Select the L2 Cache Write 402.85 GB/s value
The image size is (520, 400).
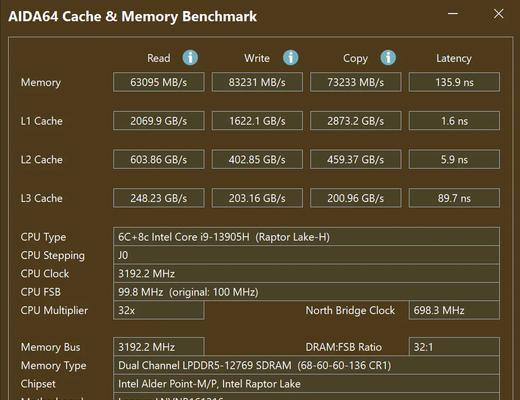click(x=257, y=159)
